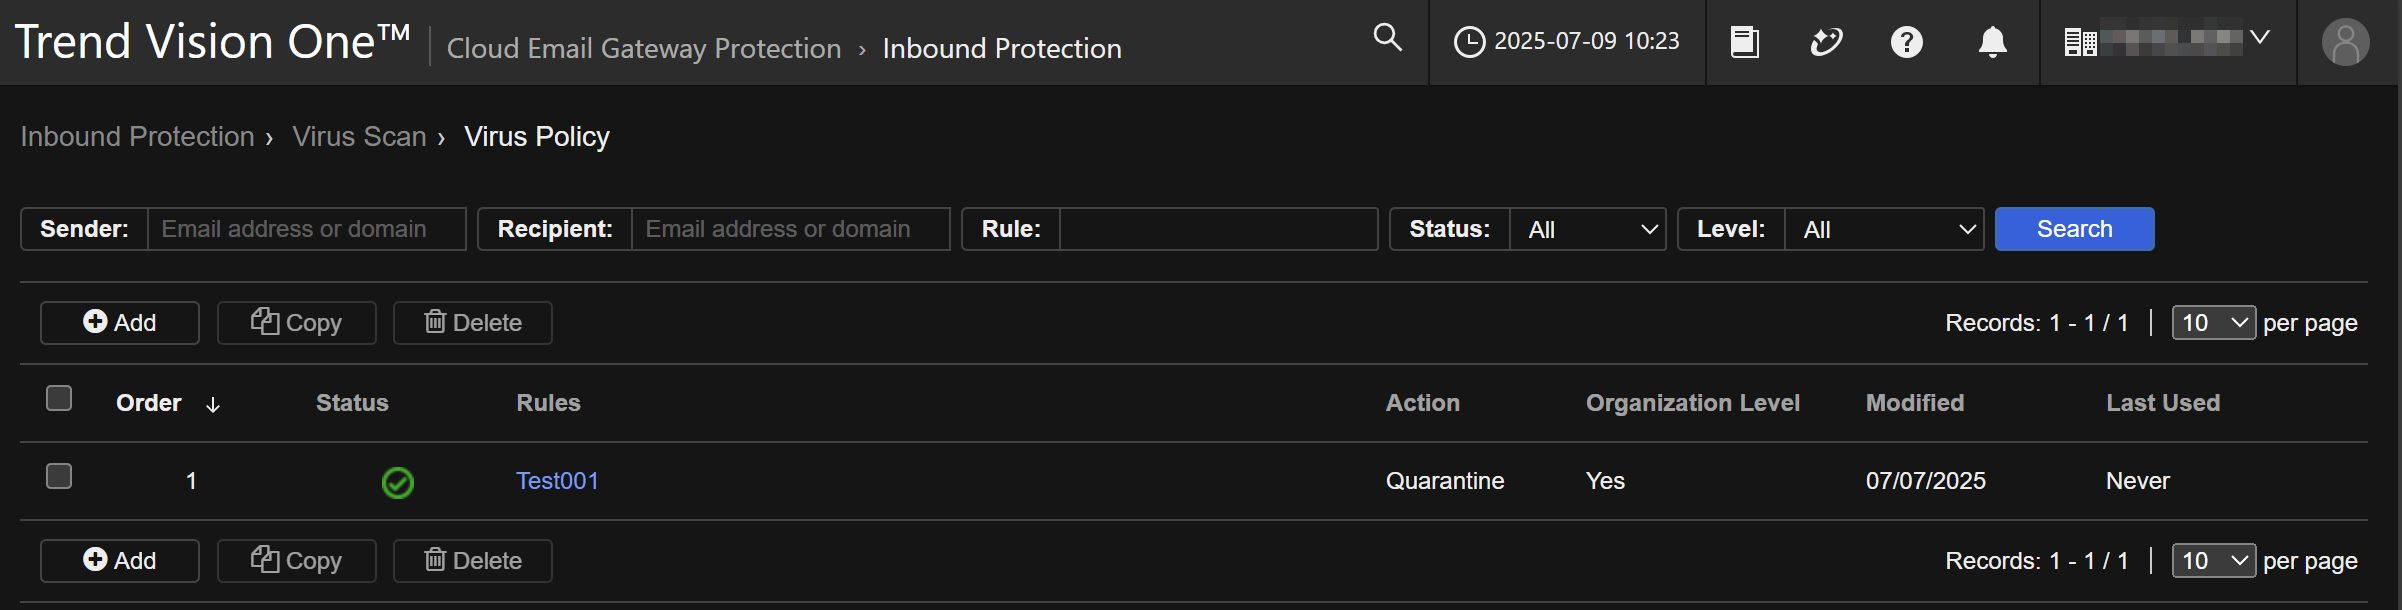Select the checkbox for the Test001 row
Viewport: 2402px width, 610px height.
tap(59, 476)
